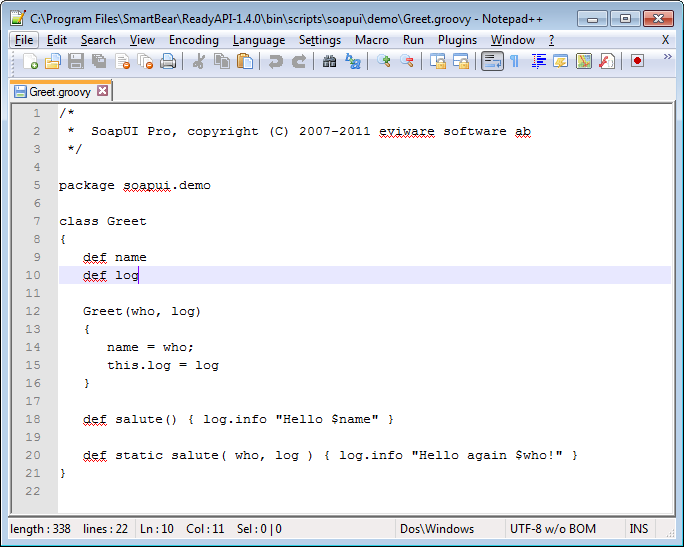The height and width of the screenshot is (547, 684).
Task: Disable the active Word Wrap button
Action: pyautogui.click(x=492, y=61)
